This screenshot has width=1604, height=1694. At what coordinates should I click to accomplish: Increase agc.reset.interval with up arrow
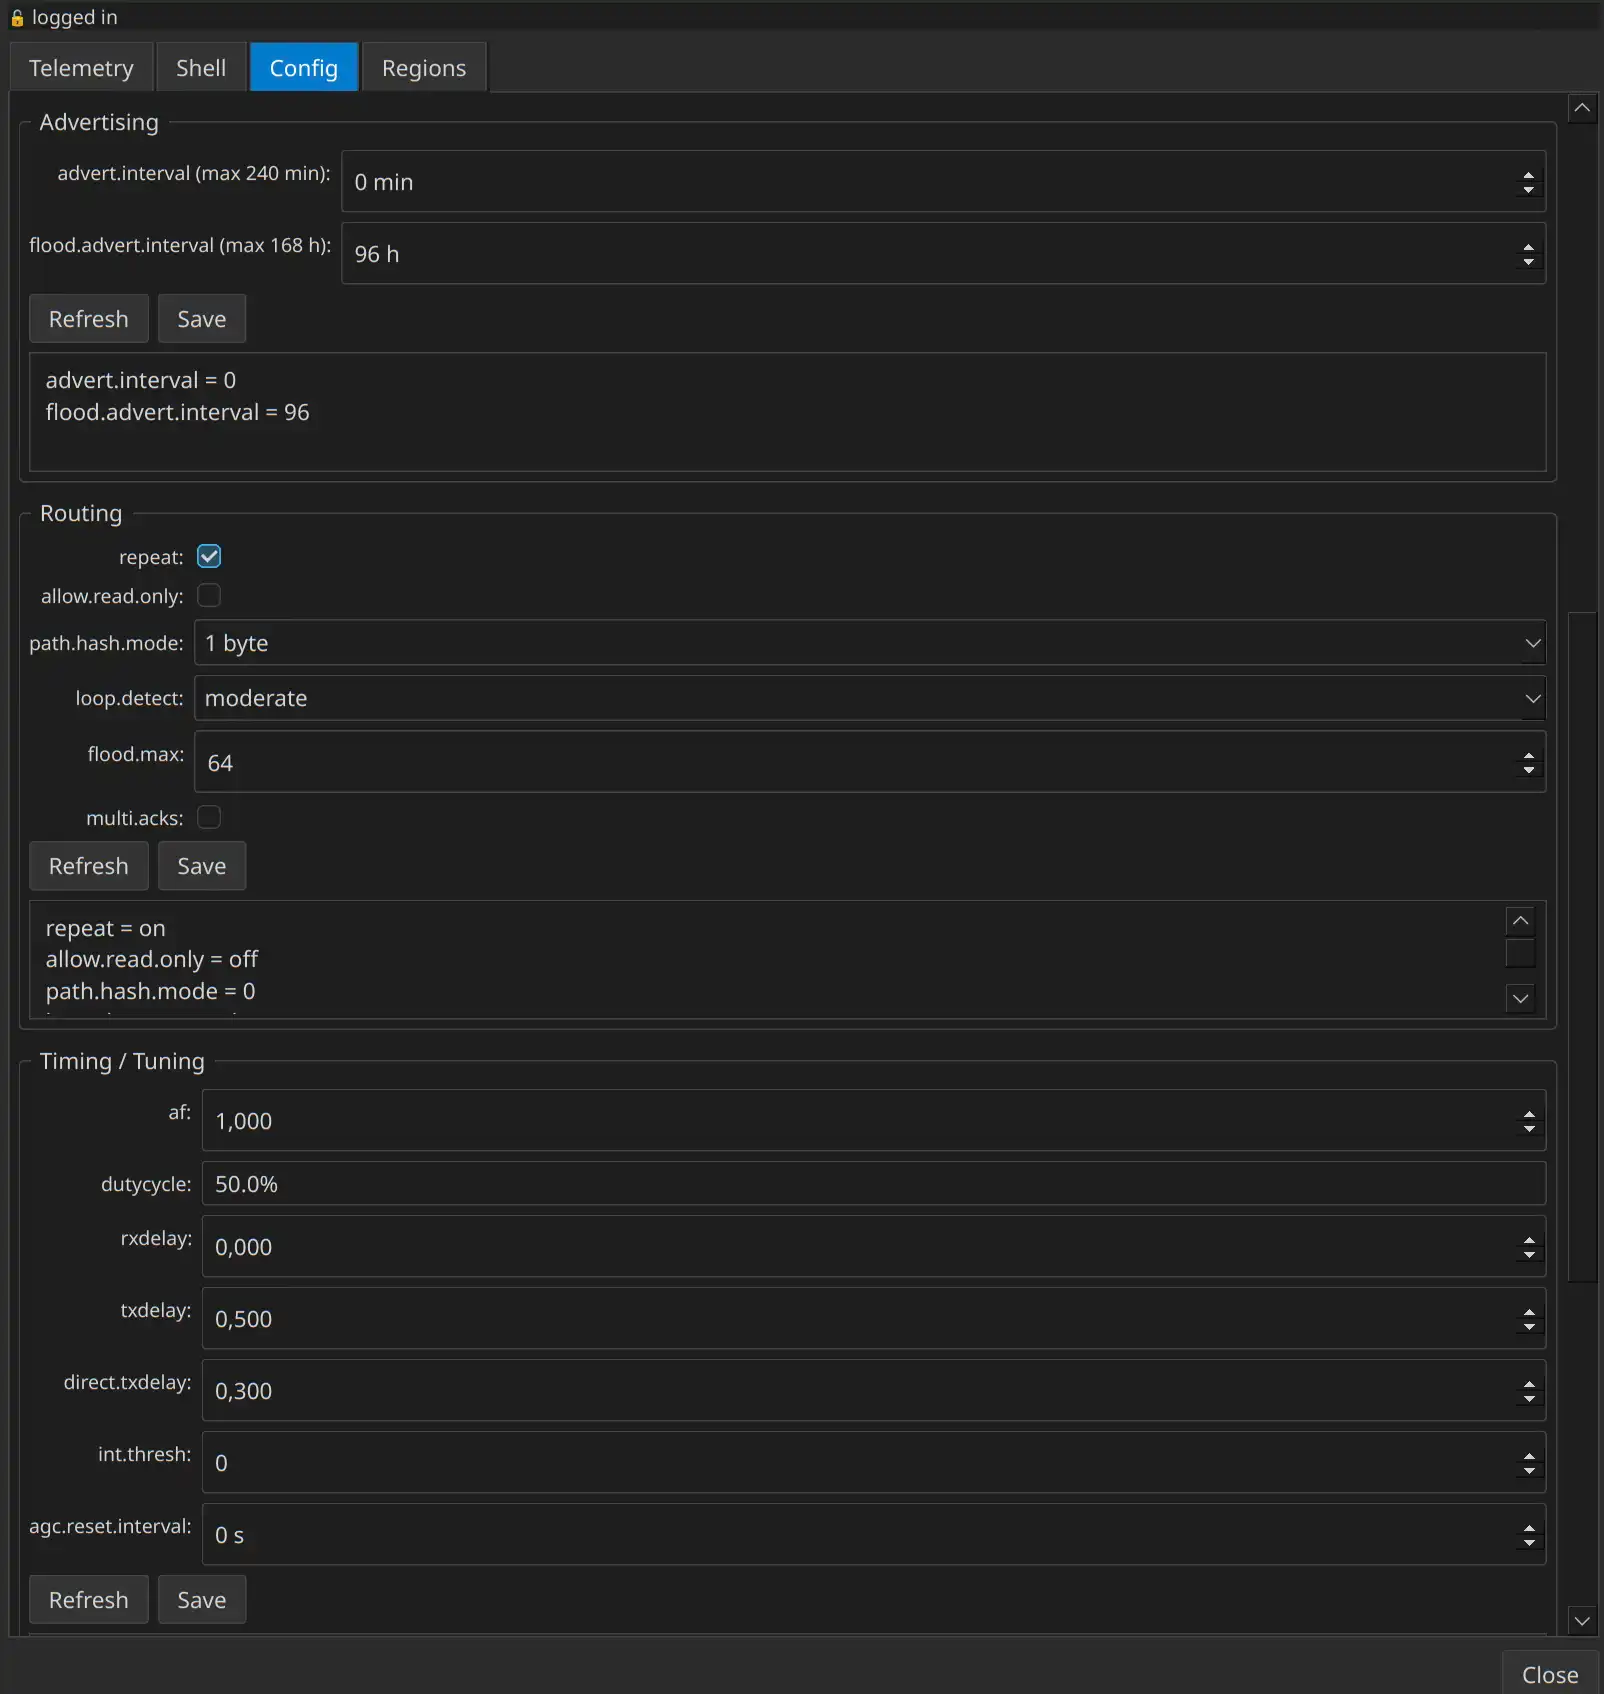(1528, 1527)
